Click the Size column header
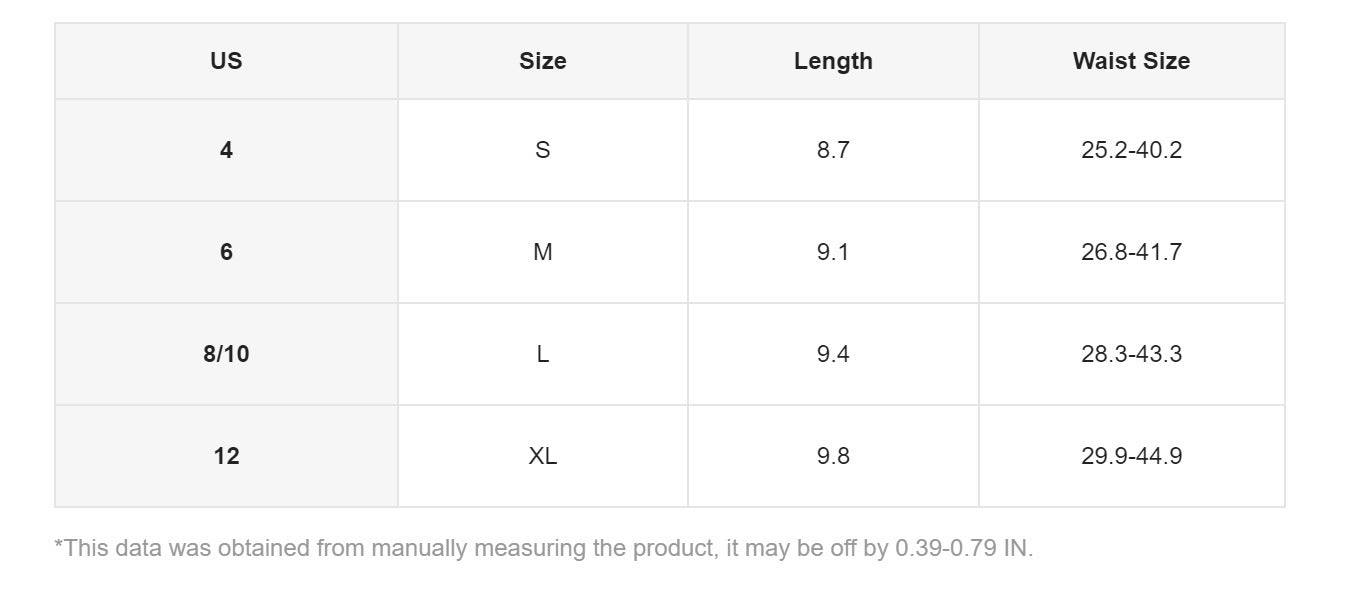This screenshot has width=1351, height=593. pos(542,61)
